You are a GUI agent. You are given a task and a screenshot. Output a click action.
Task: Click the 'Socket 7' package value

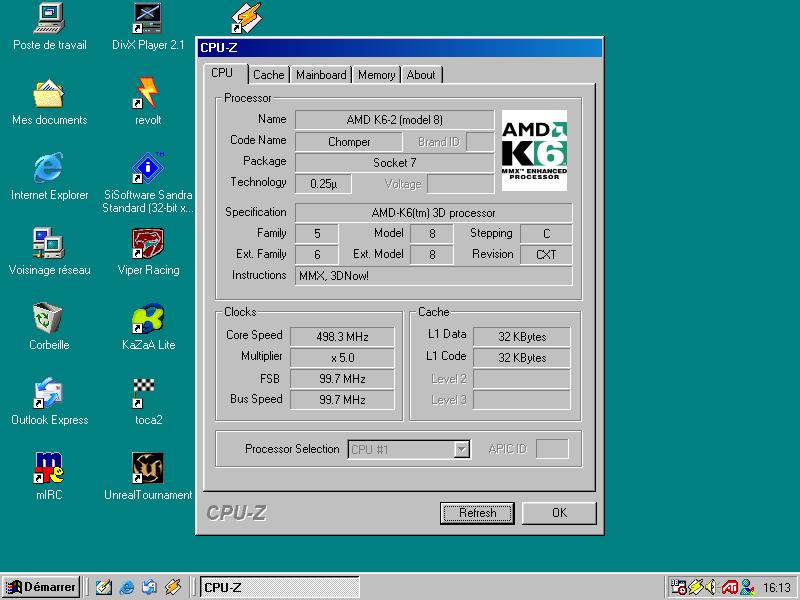[394, 163]
